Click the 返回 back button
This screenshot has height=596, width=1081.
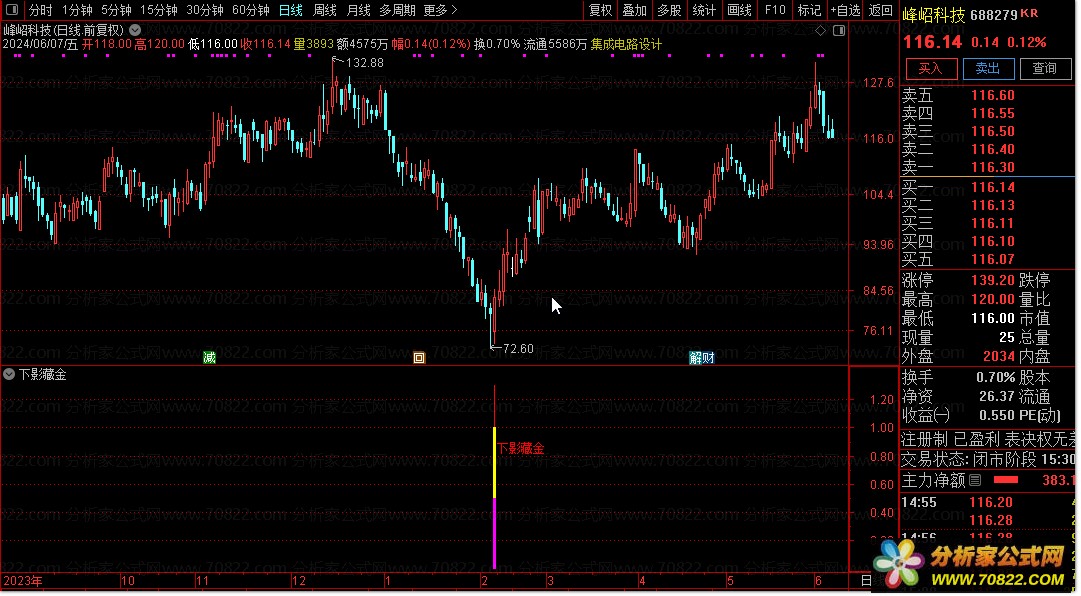point(880,10)
